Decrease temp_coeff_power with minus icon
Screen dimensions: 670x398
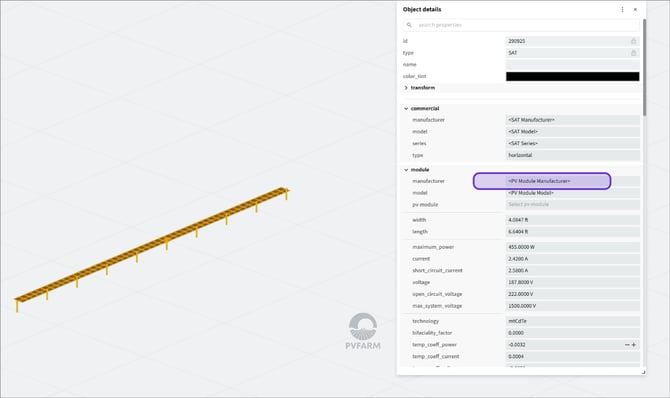(627, 345)
